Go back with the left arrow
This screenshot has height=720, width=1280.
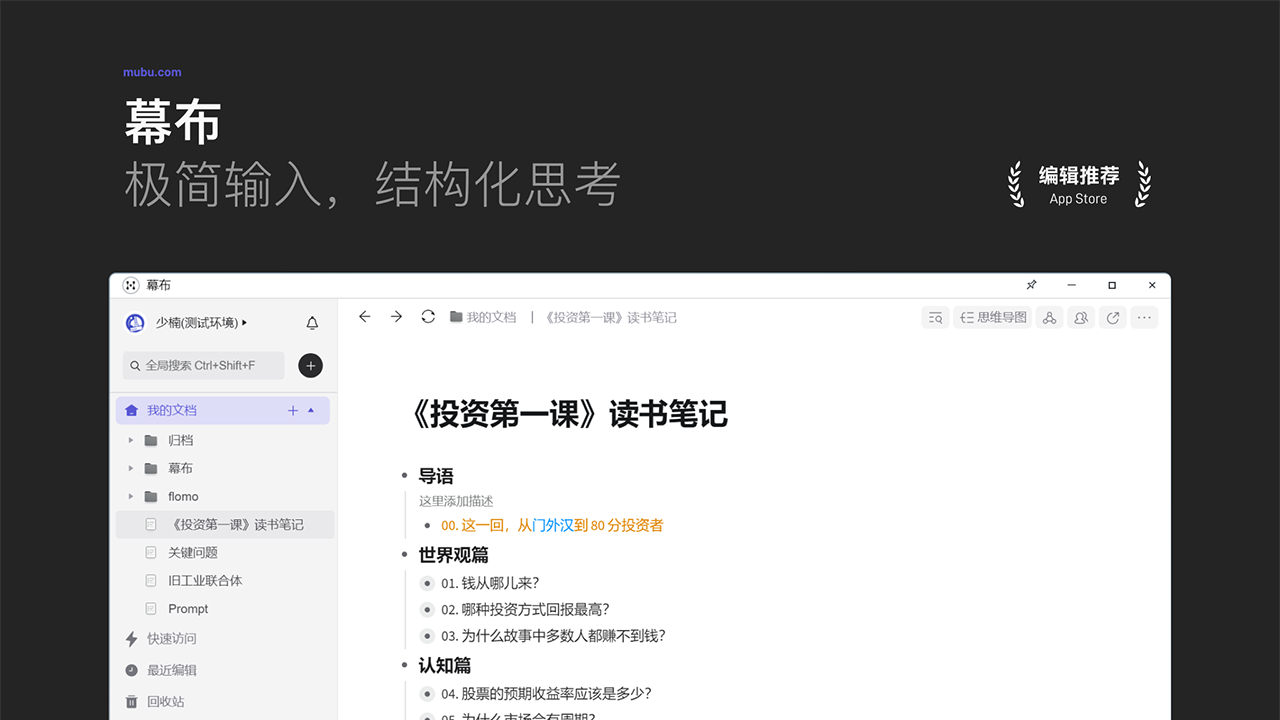[364, 317]
